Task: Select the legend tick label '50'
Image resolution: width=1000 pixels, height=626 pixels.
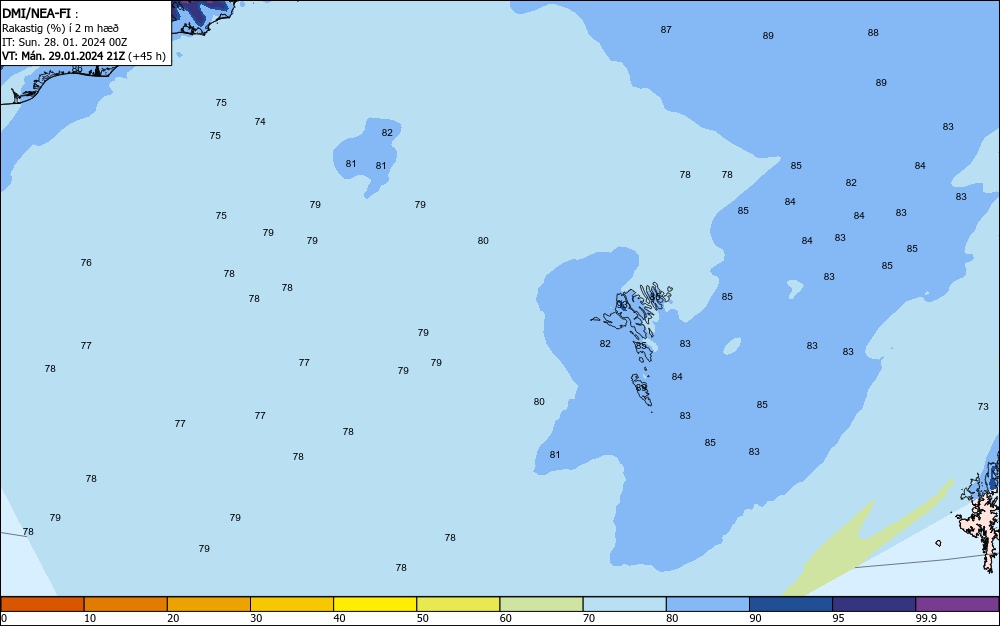Action: 422,618
